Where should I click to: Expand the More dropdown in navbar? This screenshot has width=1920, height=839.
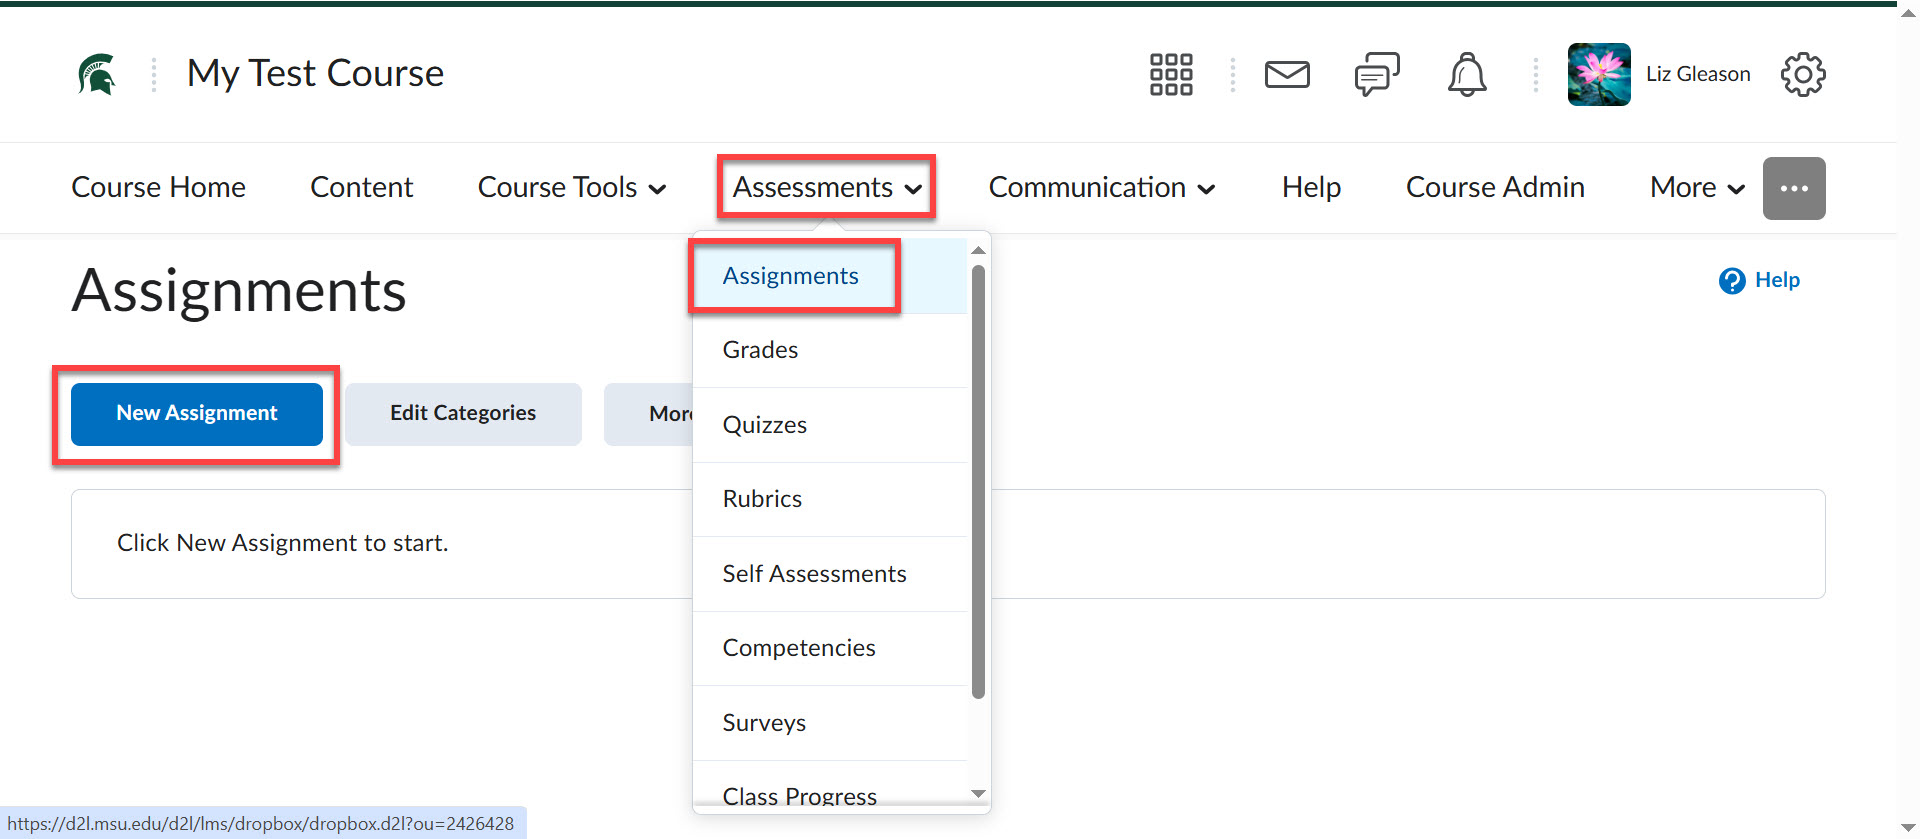(x=1696, y=188)
